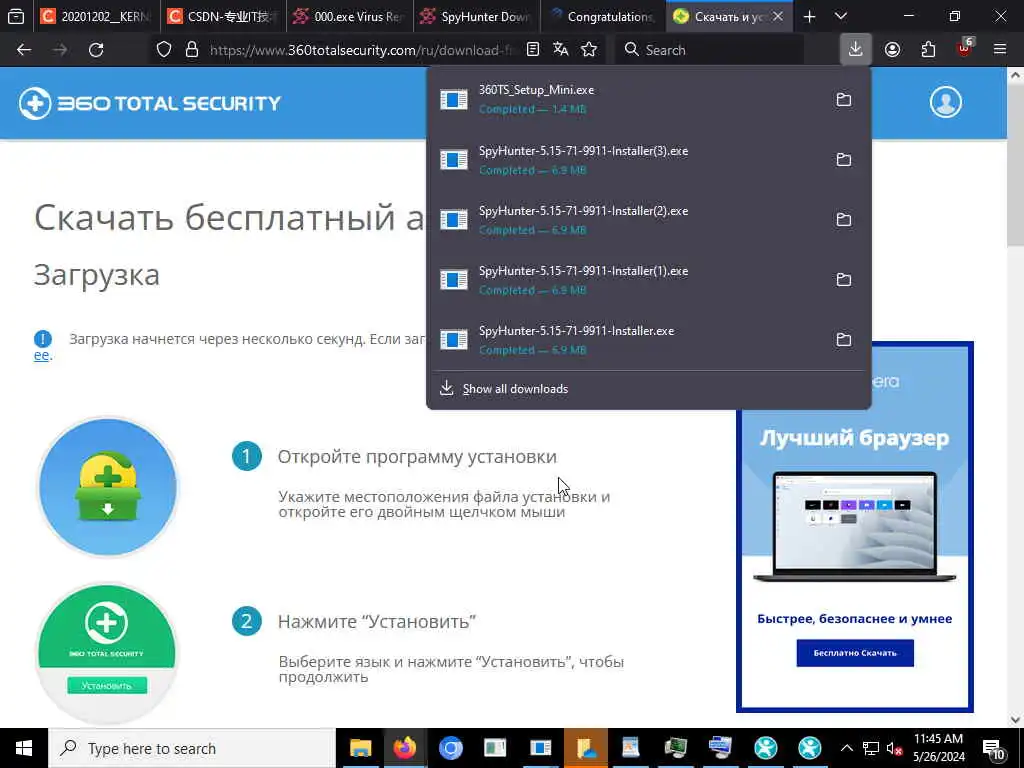Switch to the 20201202__KERN tab
This screenshot has height=768, width=1024.
[96, 16]
